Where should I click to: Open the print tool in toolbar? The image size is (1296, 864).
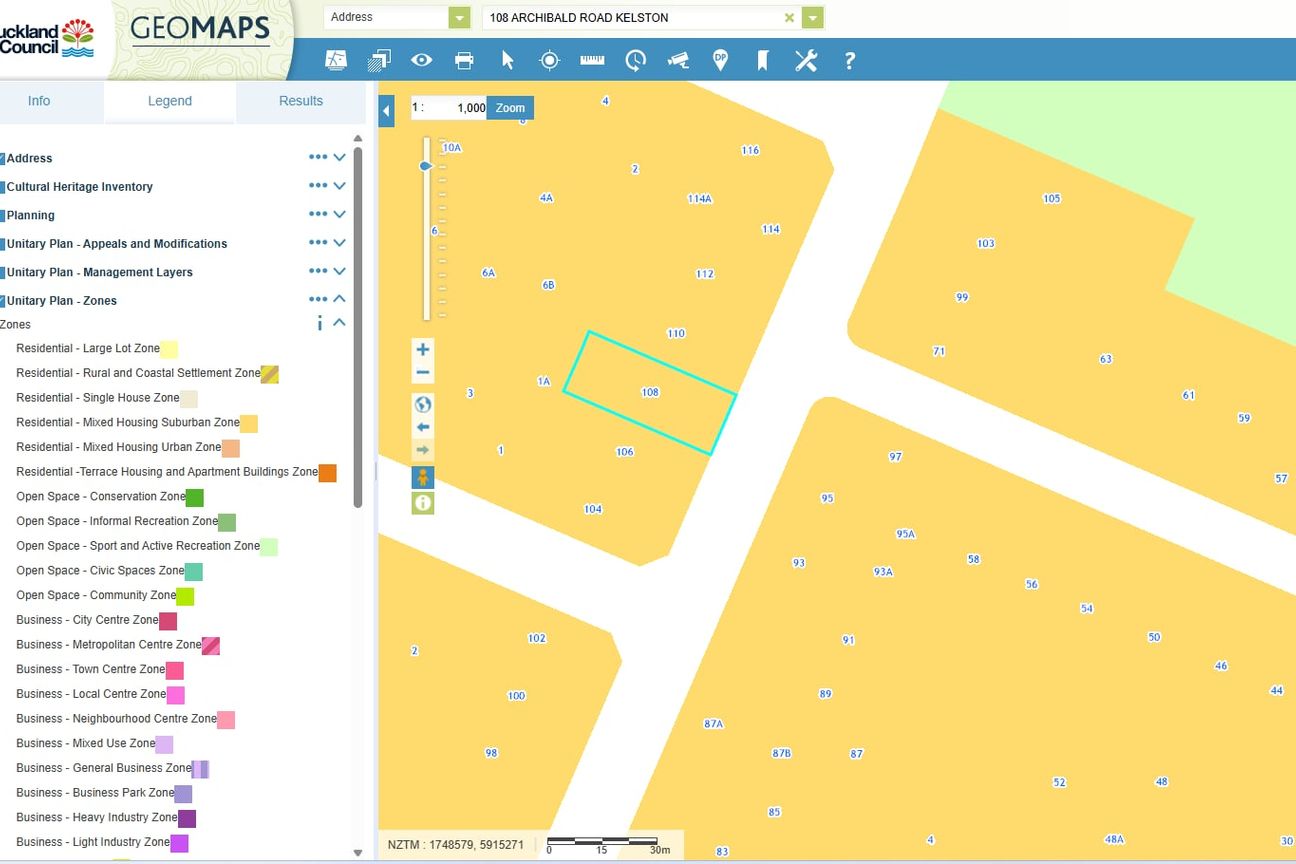[464, 60]
